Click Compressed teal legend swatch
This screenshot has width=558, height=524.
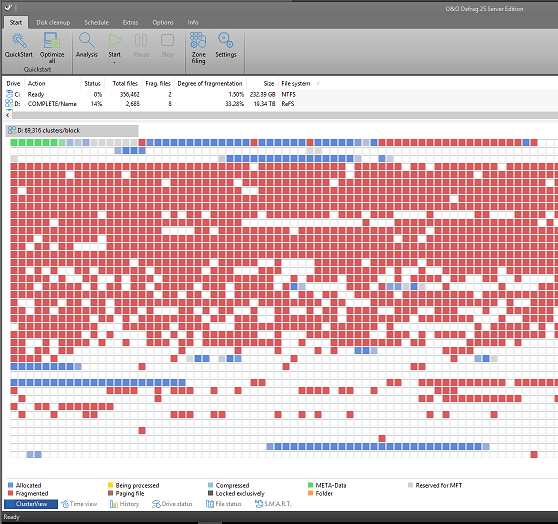coord(210,485)
